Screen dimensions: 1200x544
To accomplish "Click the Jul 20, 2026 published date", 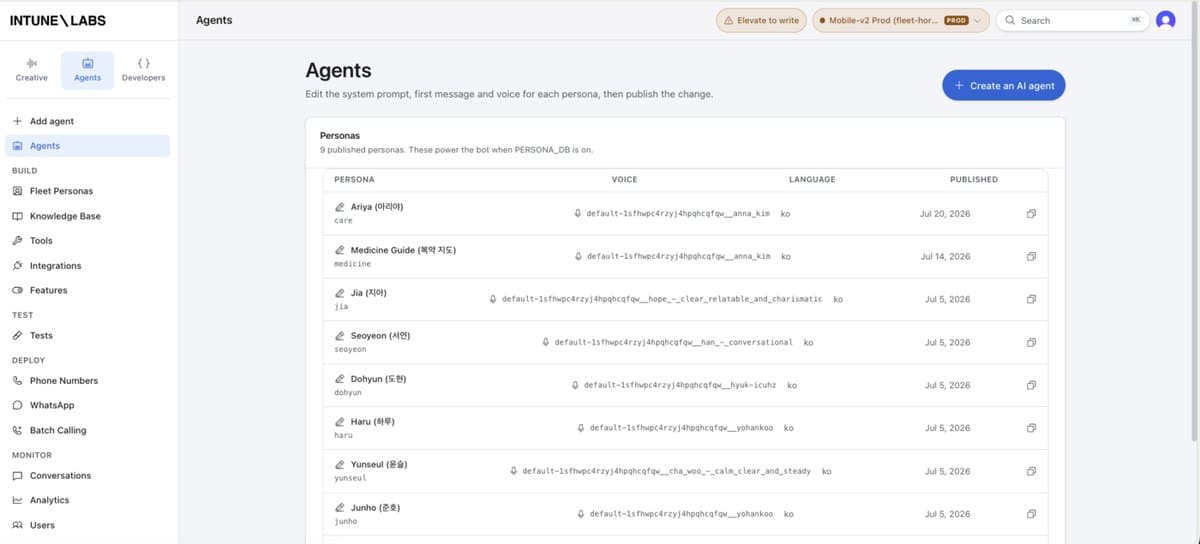I will [x=946, y=214].
